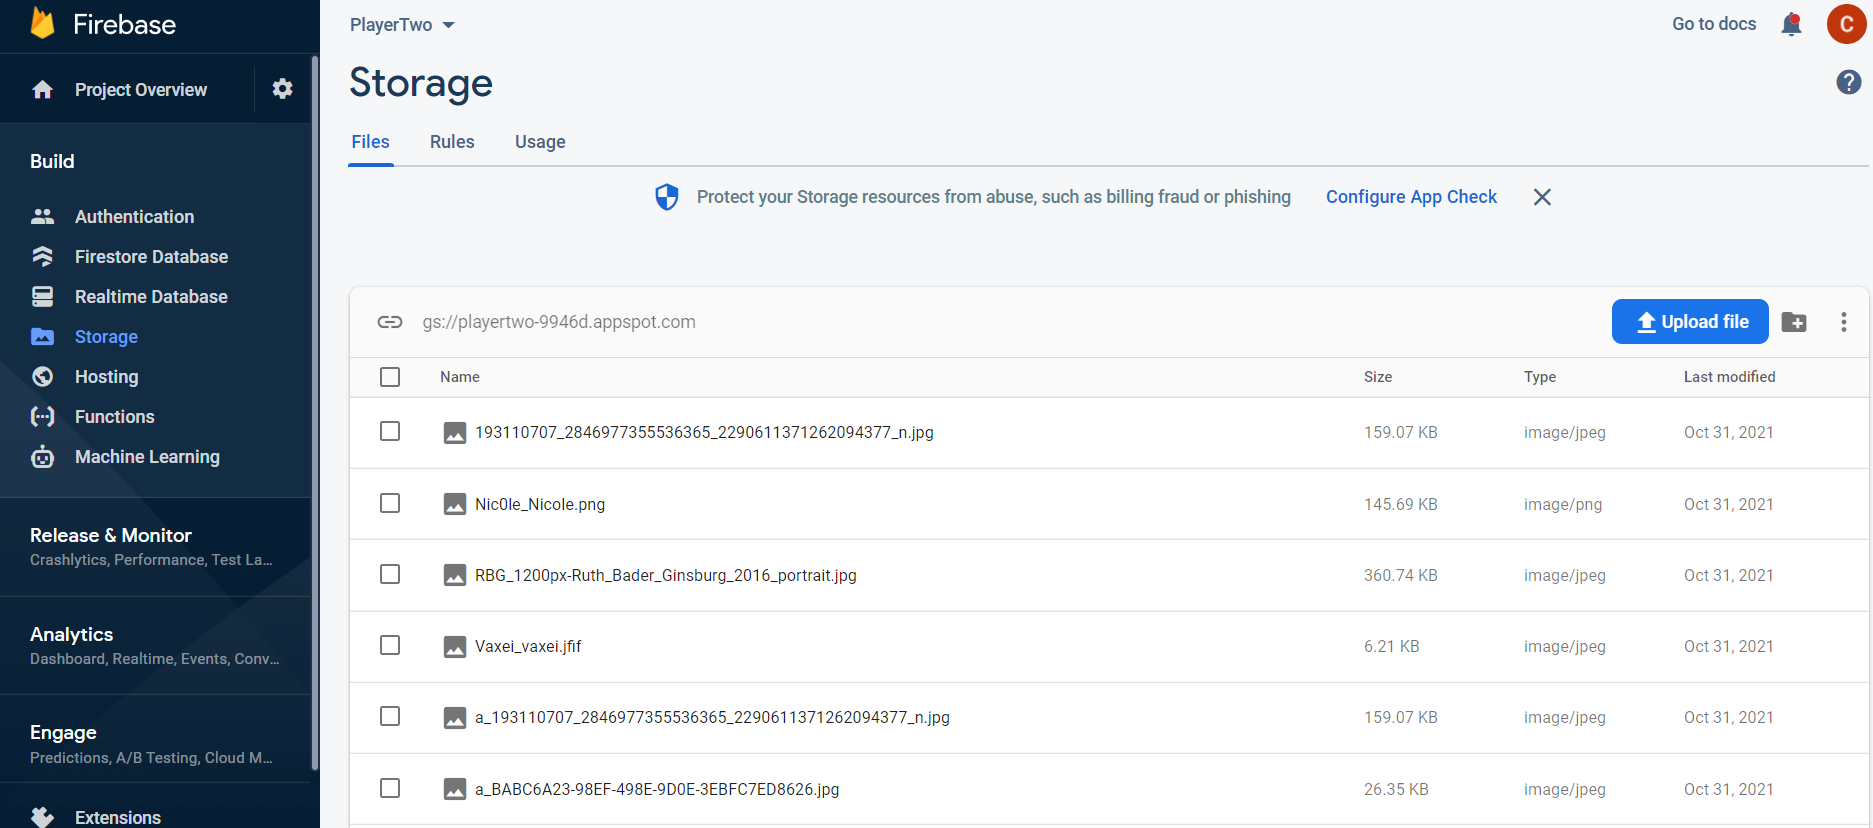Image resolution: width=1873 pixels, height=828 pixels.
Task: Click the App Check shield icon
Action: (x=667, y=197)
